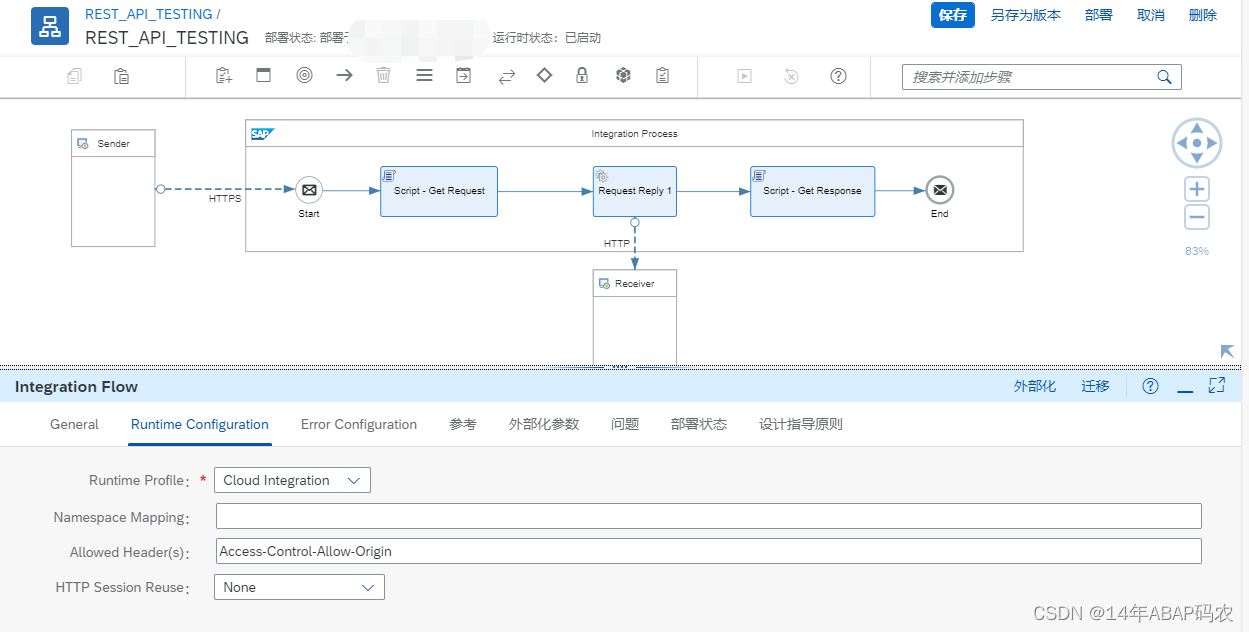Click the navigation compass control on canvas
Image resolution: width=1249 pixels, height=632 pixels.
1196,142
